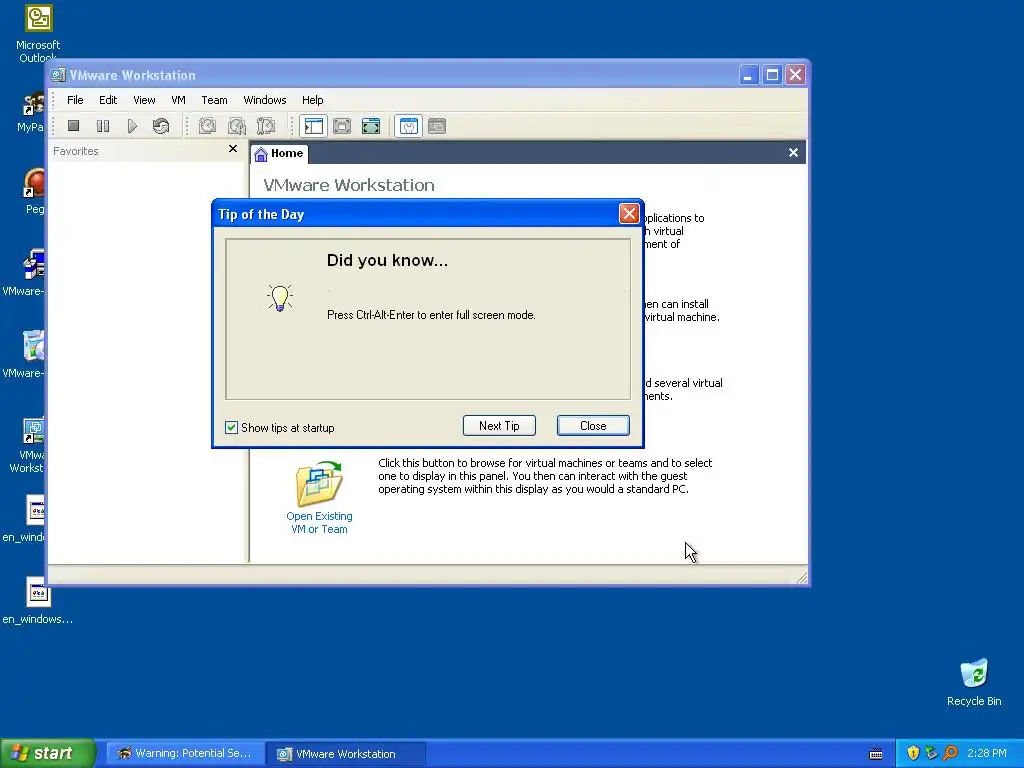This screenshot has height=768, width=1024.
Task: Click the Revert to Snapshot toolbar icon
Action: 236,125
